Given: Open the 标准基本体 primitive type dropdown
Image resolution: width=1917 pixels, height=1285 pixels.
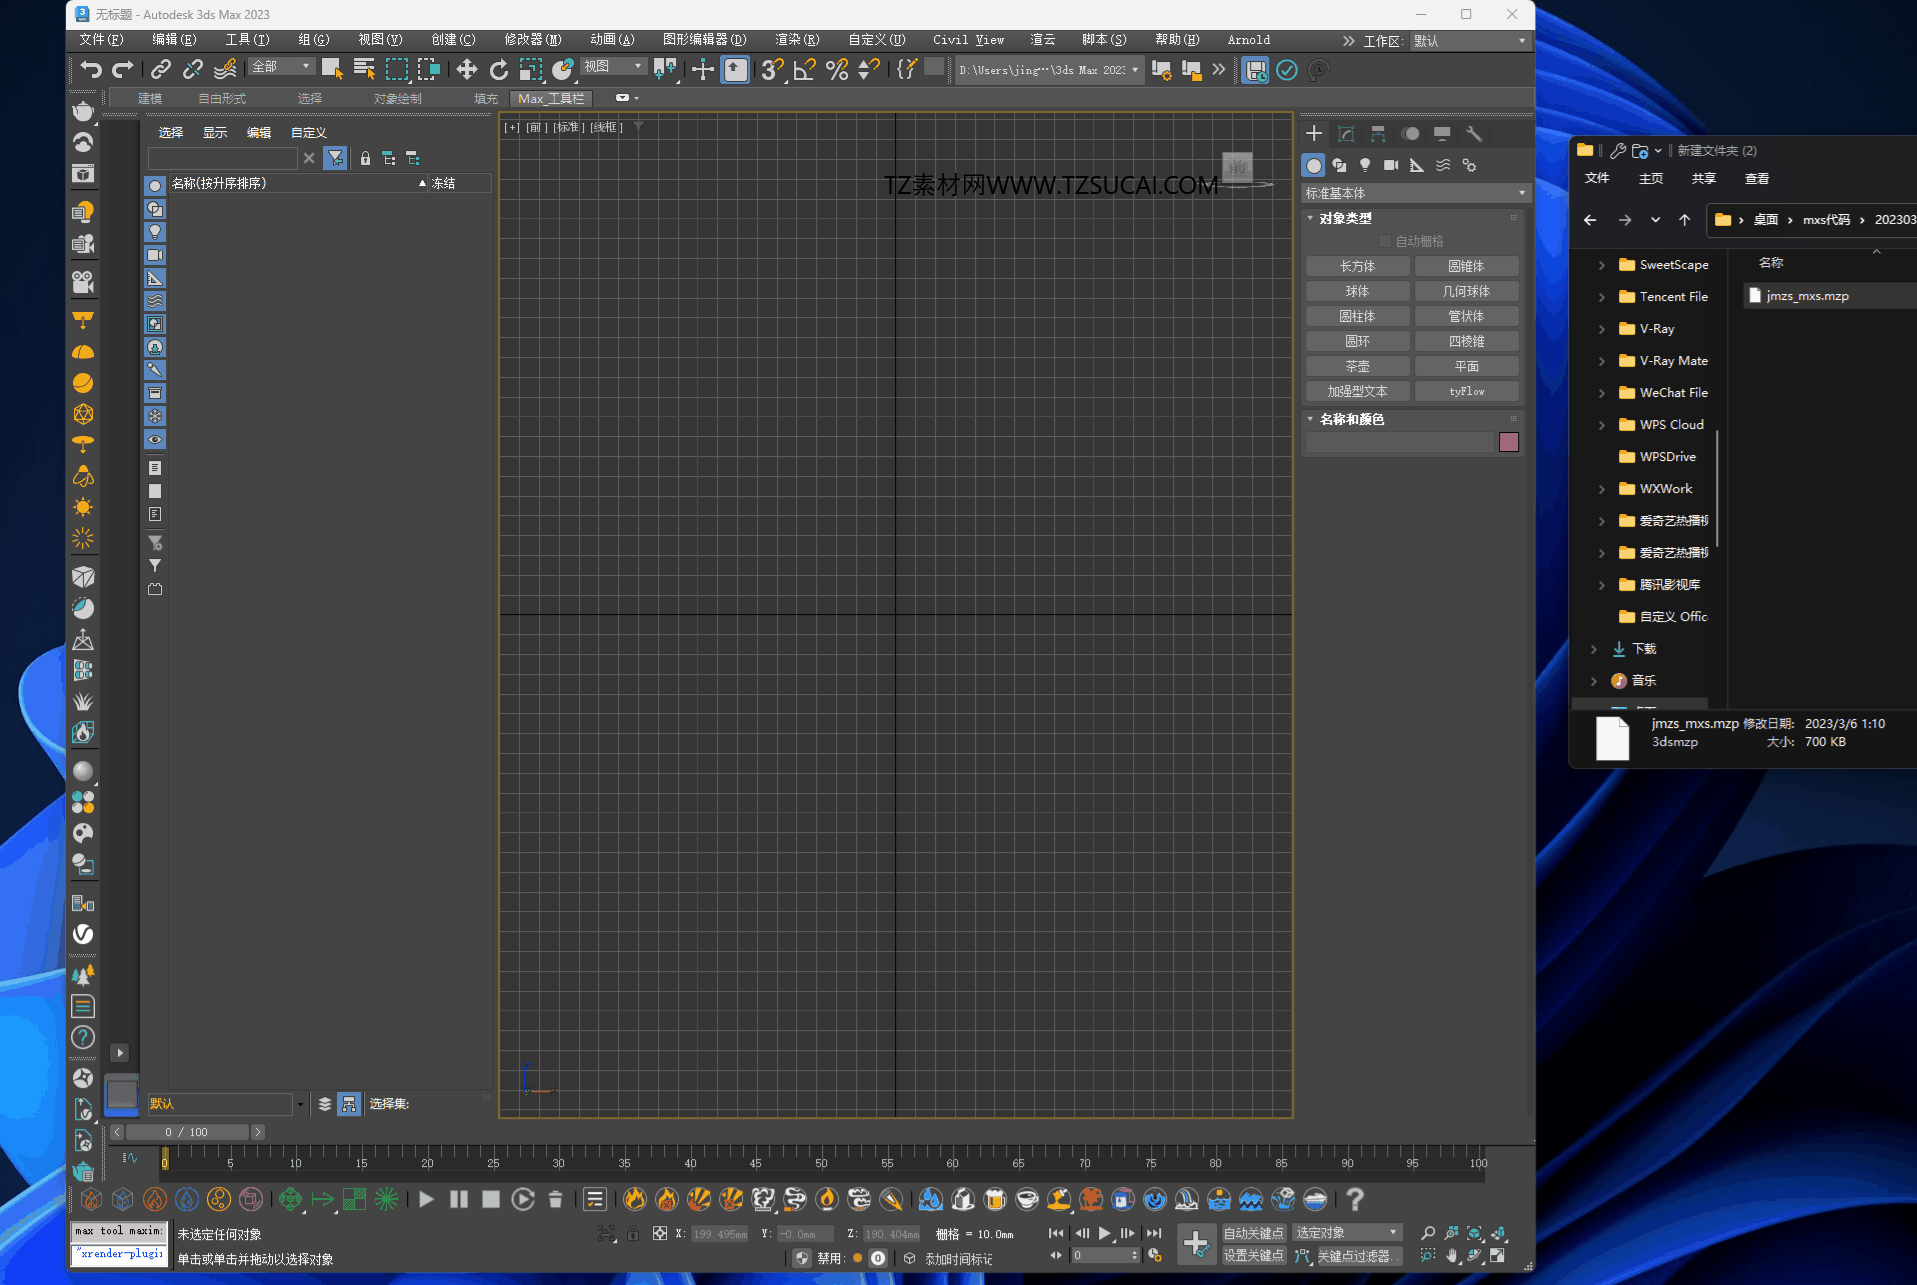Looking at the screenshot, I should click(x=1414, y=193).
